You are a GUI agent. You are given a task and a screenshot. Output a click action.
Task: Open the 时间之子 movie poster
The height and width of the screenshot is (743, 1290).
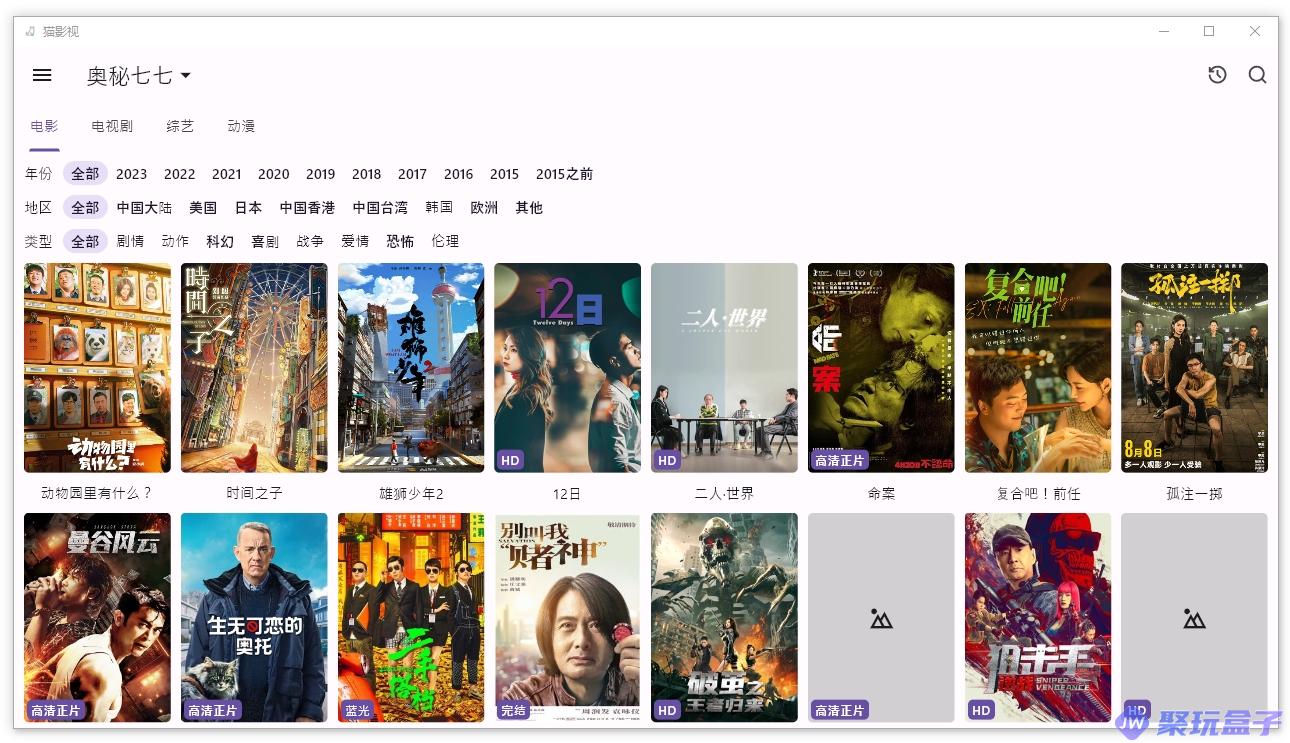pos(254,368)
